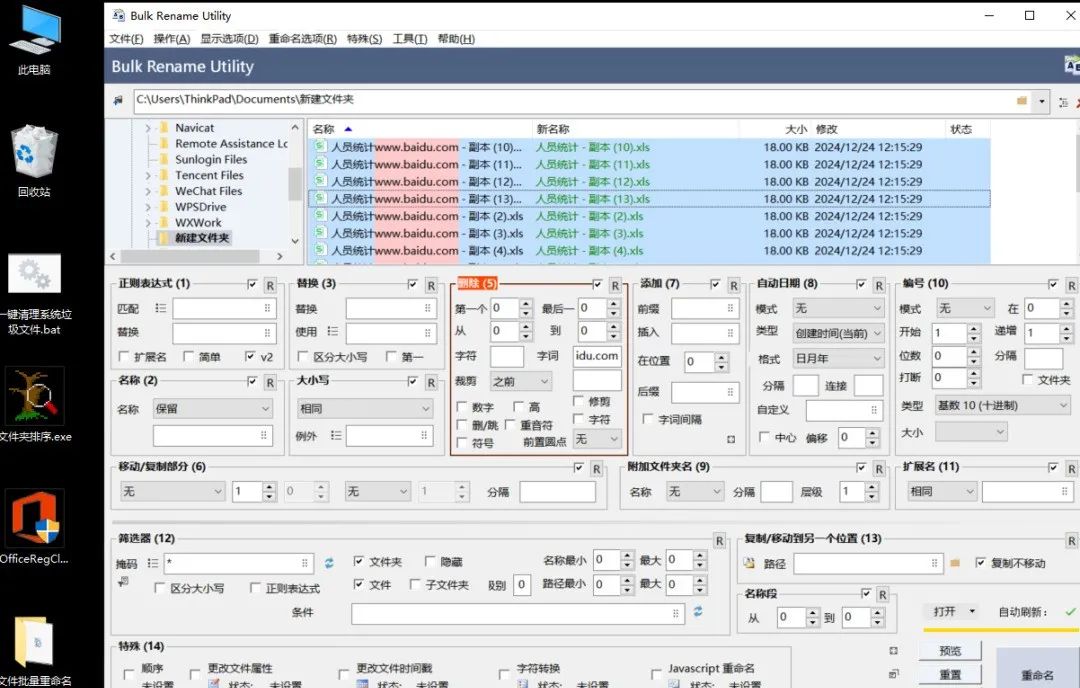1080x688 pixels.
Task: Select the OfficeRegCl... desktop icon
Action: [x=34, y=527]
